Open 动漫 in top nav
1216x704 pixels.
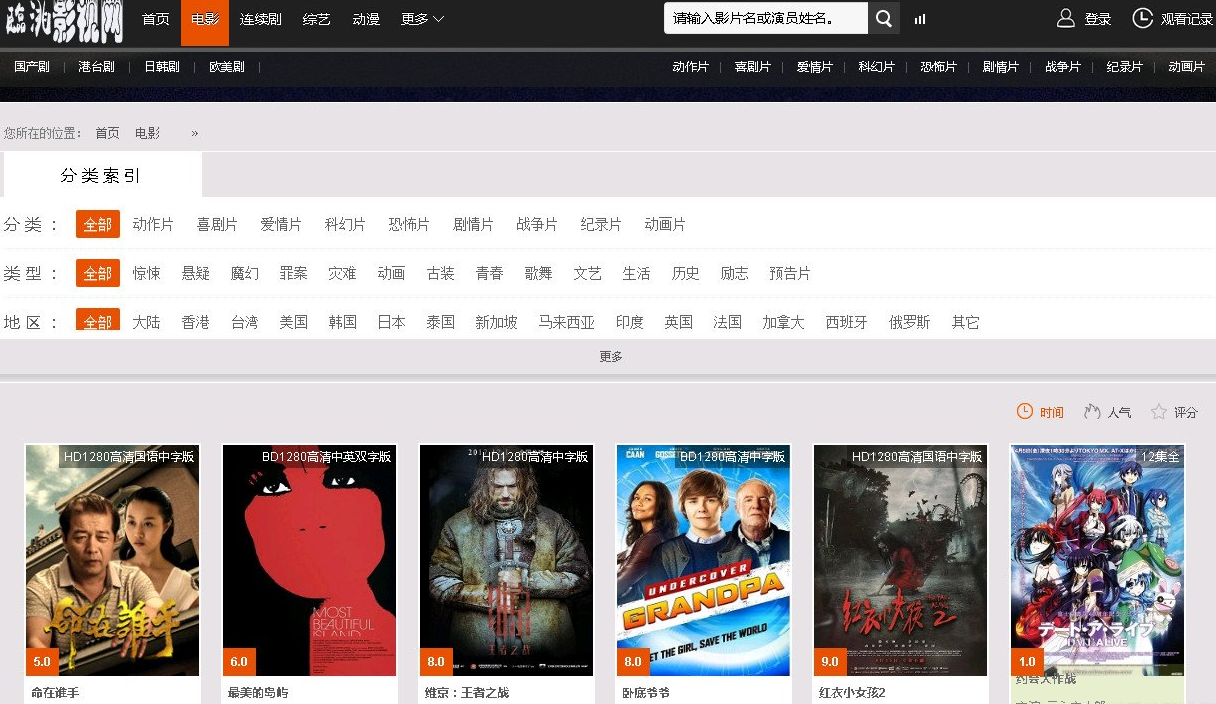366,19
